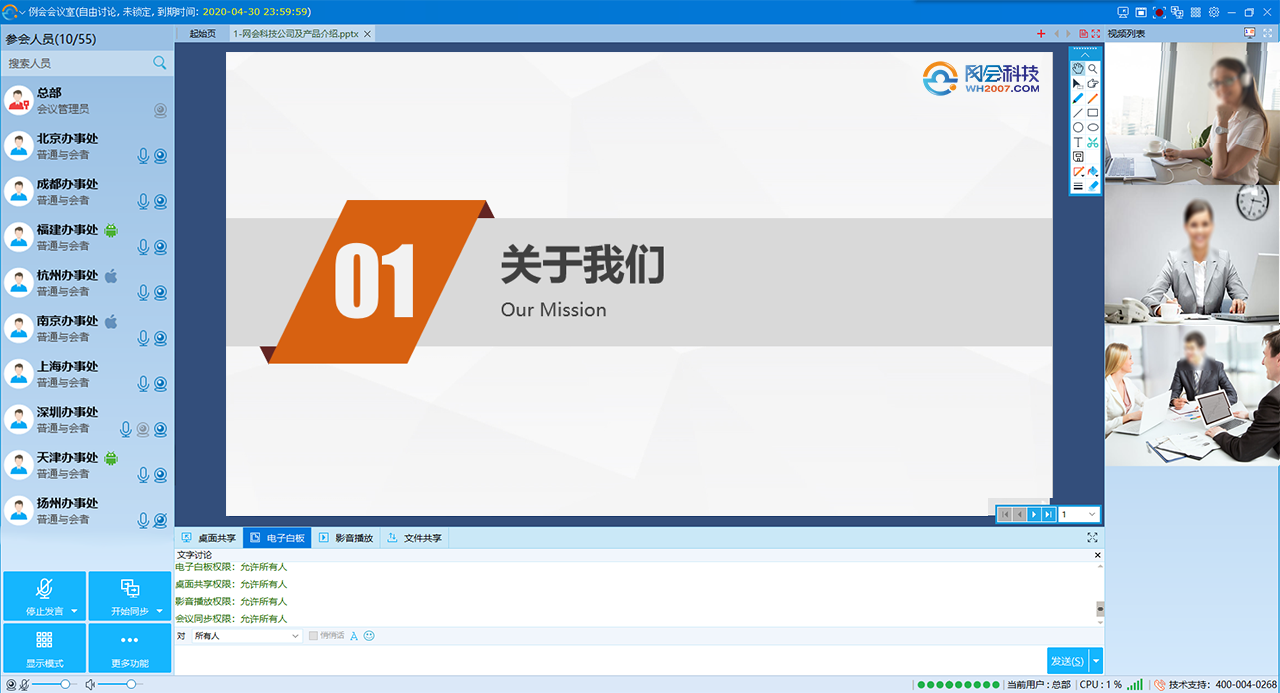
Task: Pick the text tool in whiteboard toolbar
Action: pyautogui.click(x=1078, y=142)
